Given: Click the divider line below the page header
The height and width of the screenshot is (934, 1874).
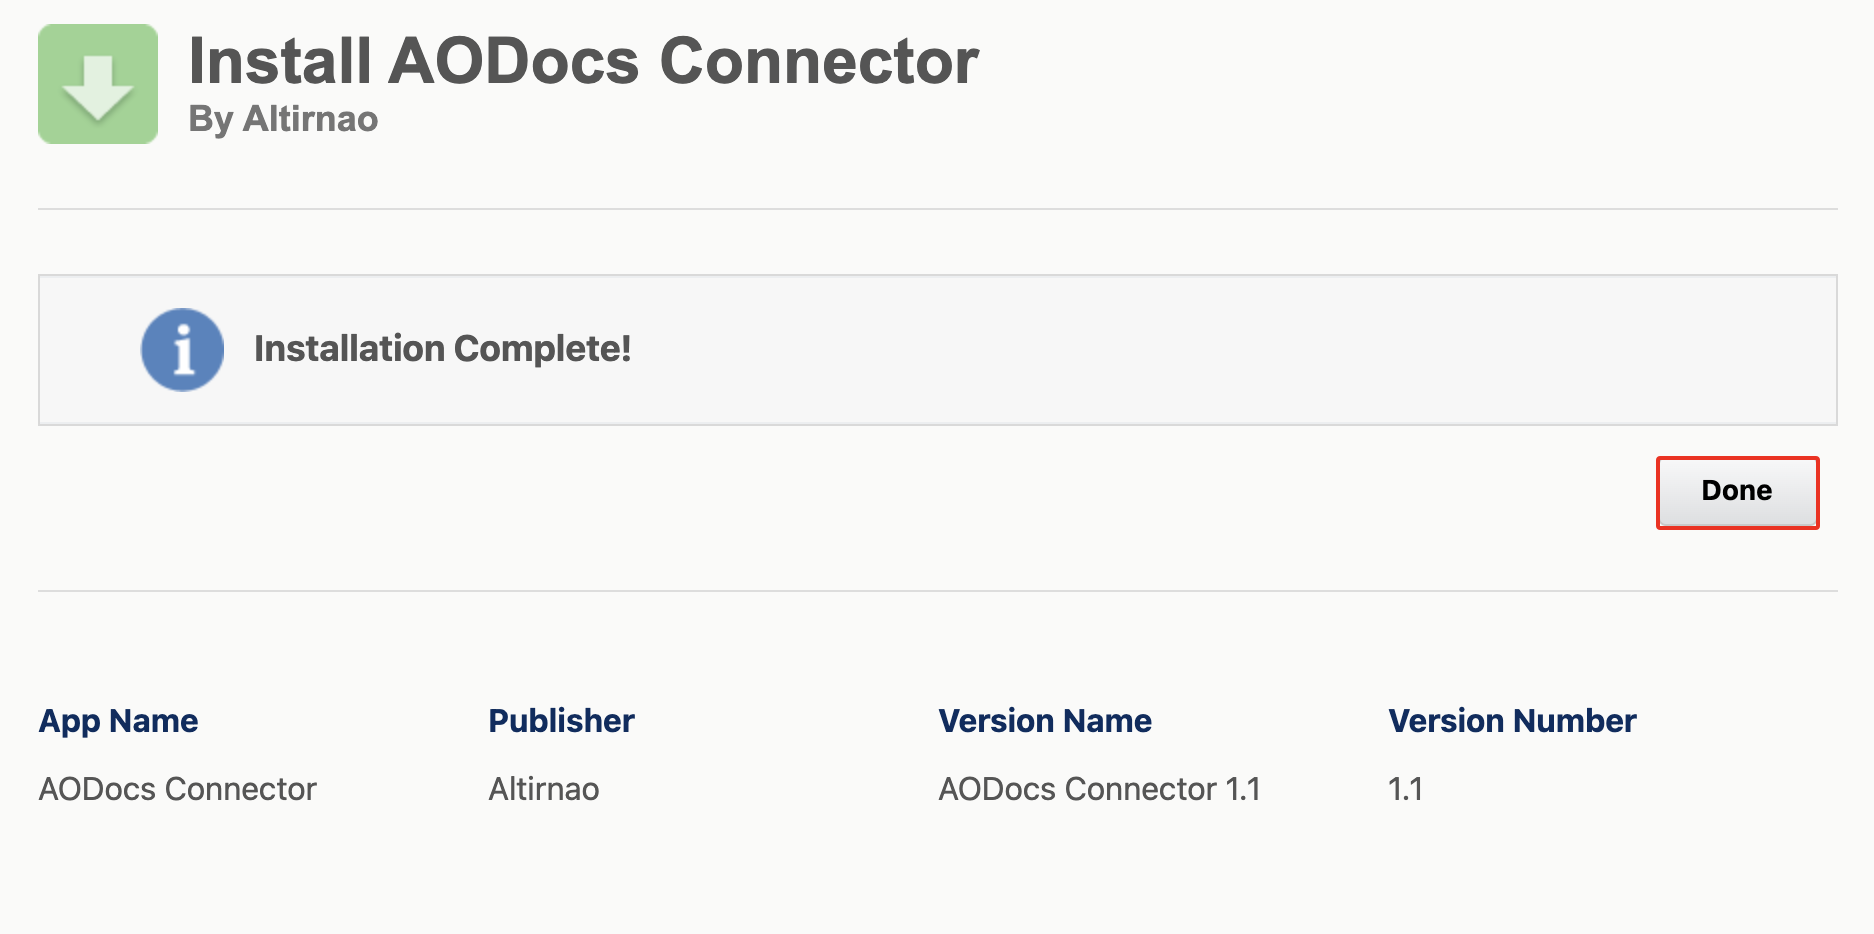Looking at the screenshot, I should tap(937, 209).
